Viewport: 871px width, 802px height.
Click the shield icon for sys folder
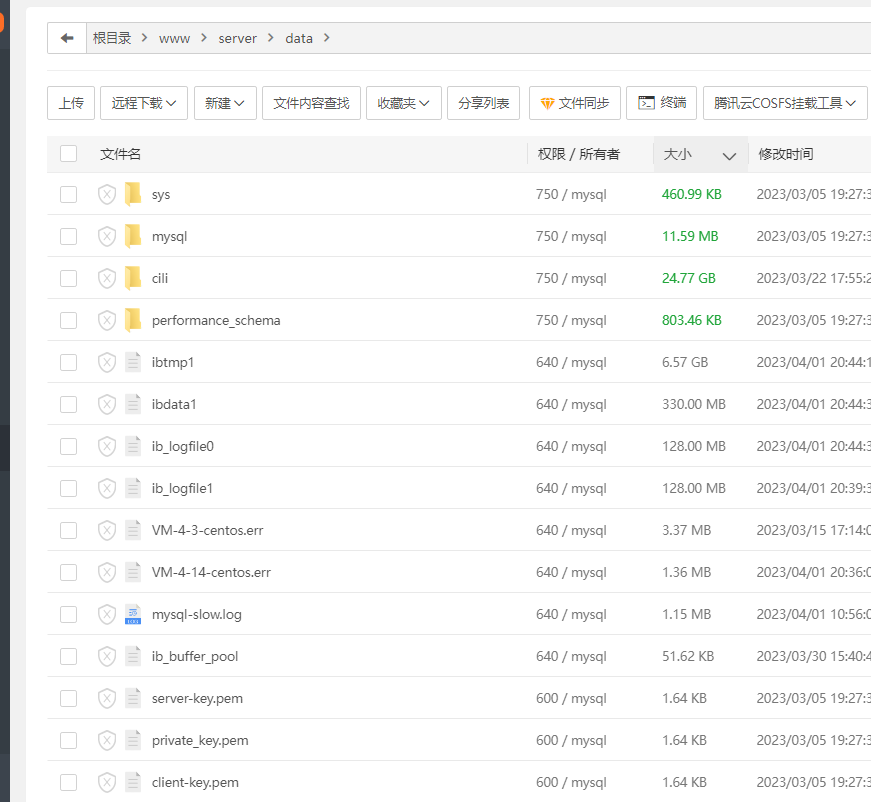107,194
